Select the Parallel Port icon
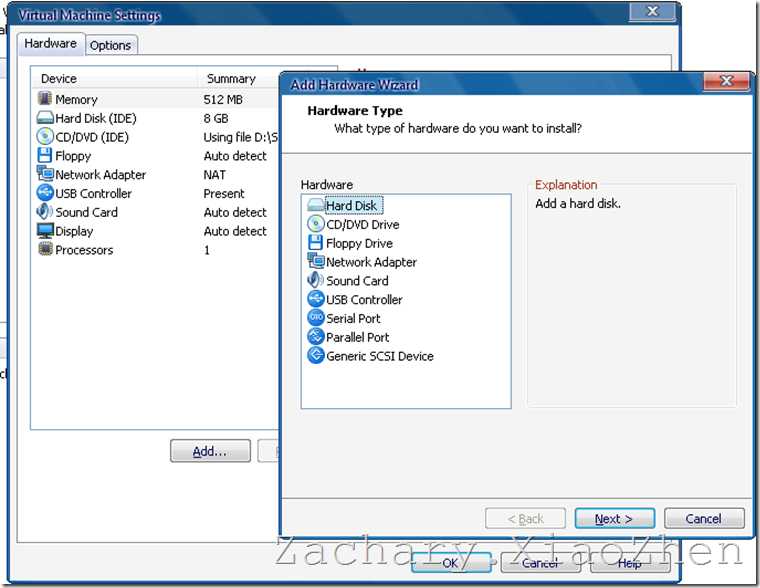This screenshot has width=760, height=588. (x=316, y=336)
